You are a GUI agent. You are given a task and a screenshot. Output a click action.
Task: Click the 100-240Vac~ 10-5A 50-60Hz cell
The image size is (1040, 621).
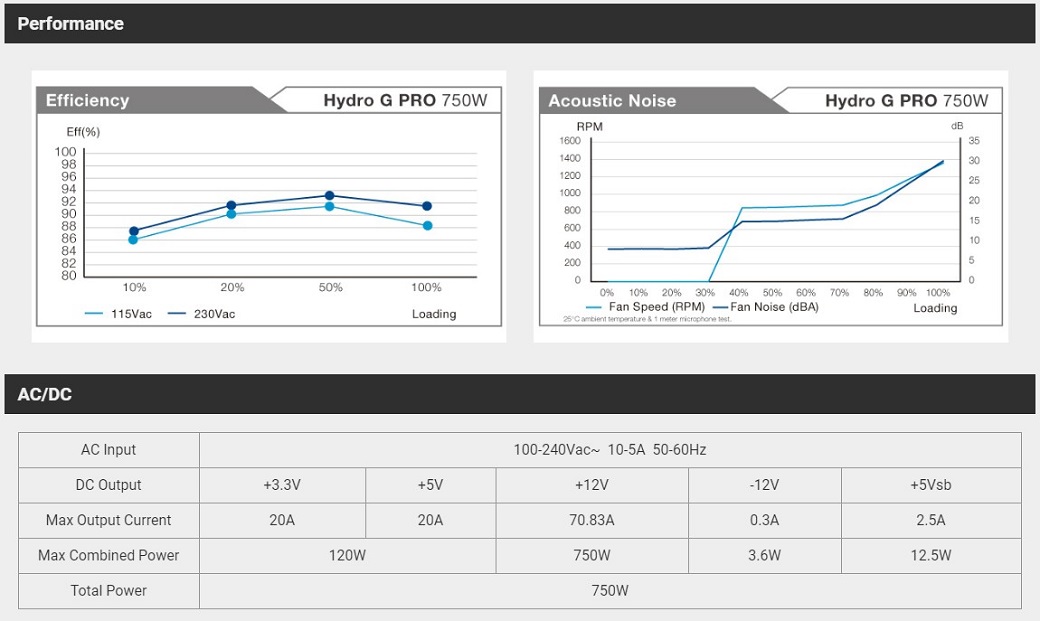tap(610, 450)
